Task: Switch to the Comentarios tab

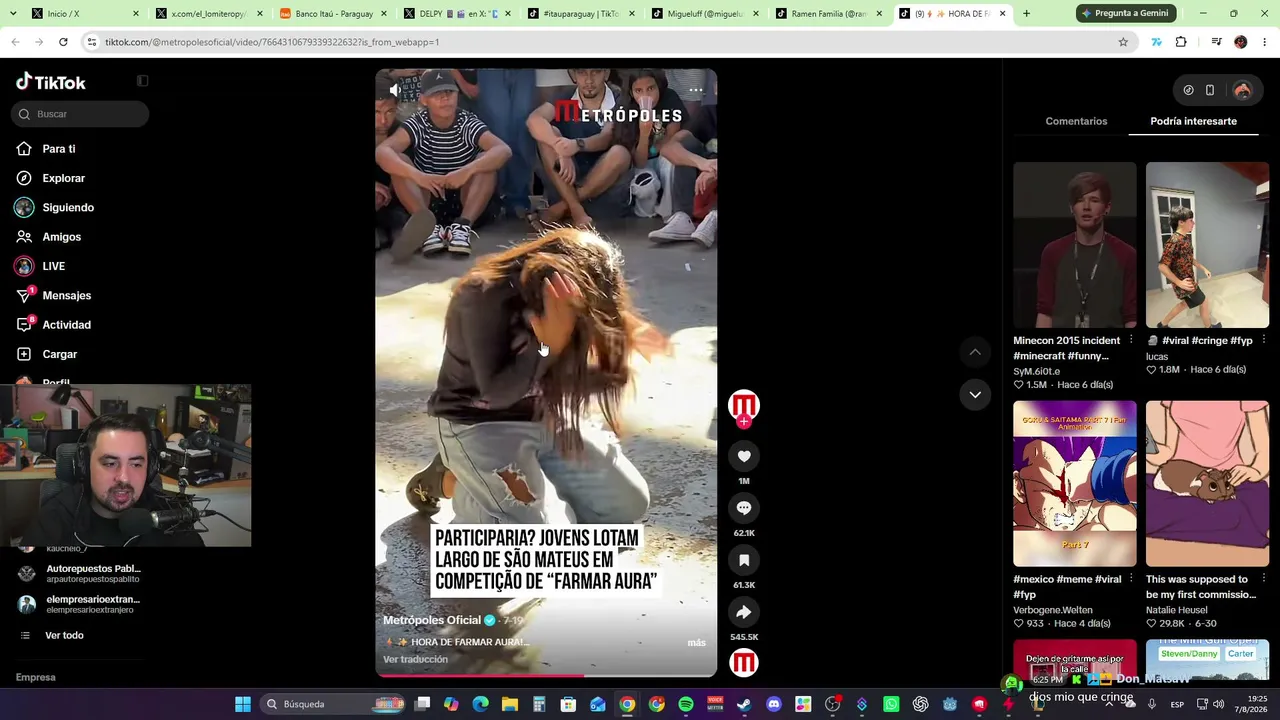Action: click(1076, 121)
